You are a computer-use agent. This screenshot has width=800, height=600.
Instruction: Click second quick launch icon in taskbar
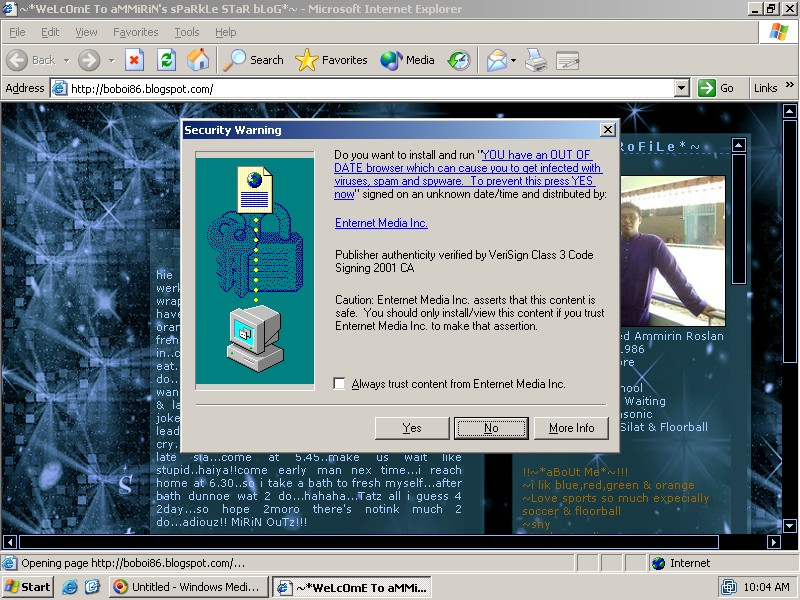(x=92, y=587)
